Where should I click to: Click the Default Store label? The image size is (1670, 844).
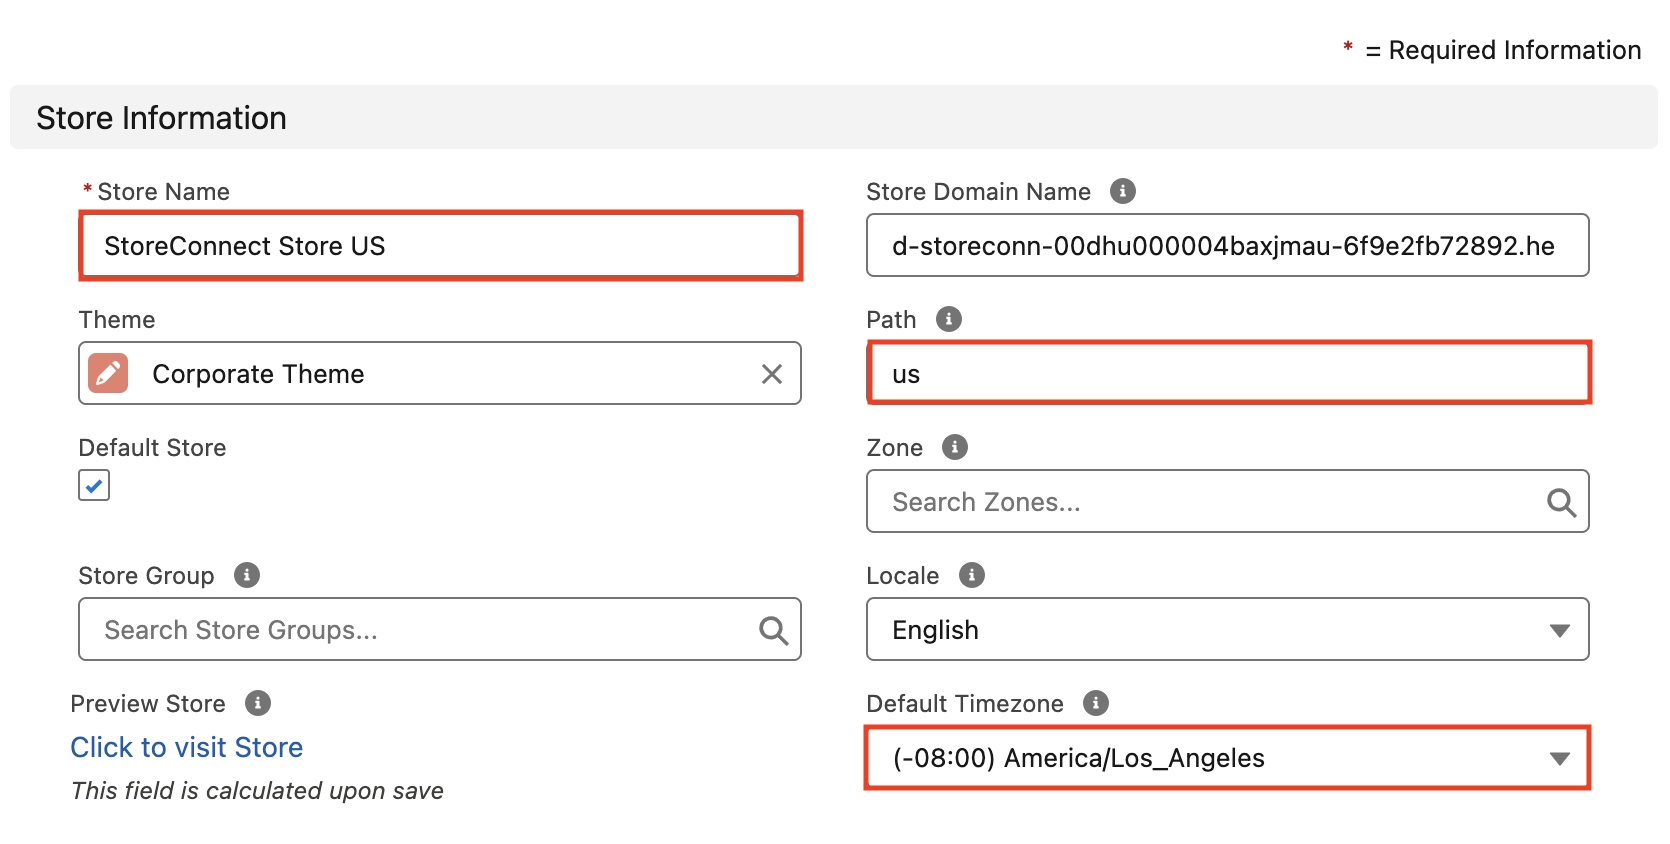coord(152,447)
